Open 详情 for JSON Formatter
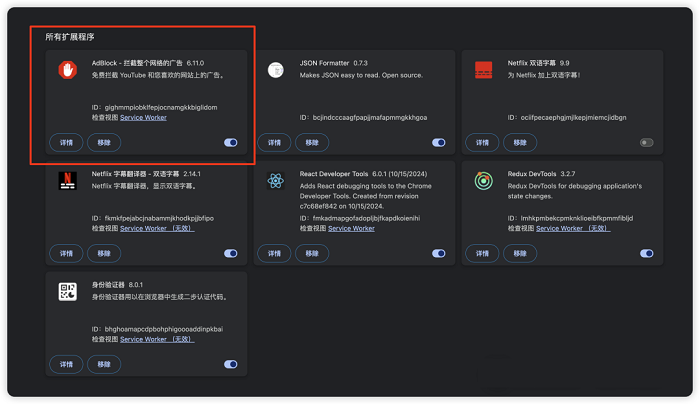Viewport: 700px width, 404px height. pos(274,142)
